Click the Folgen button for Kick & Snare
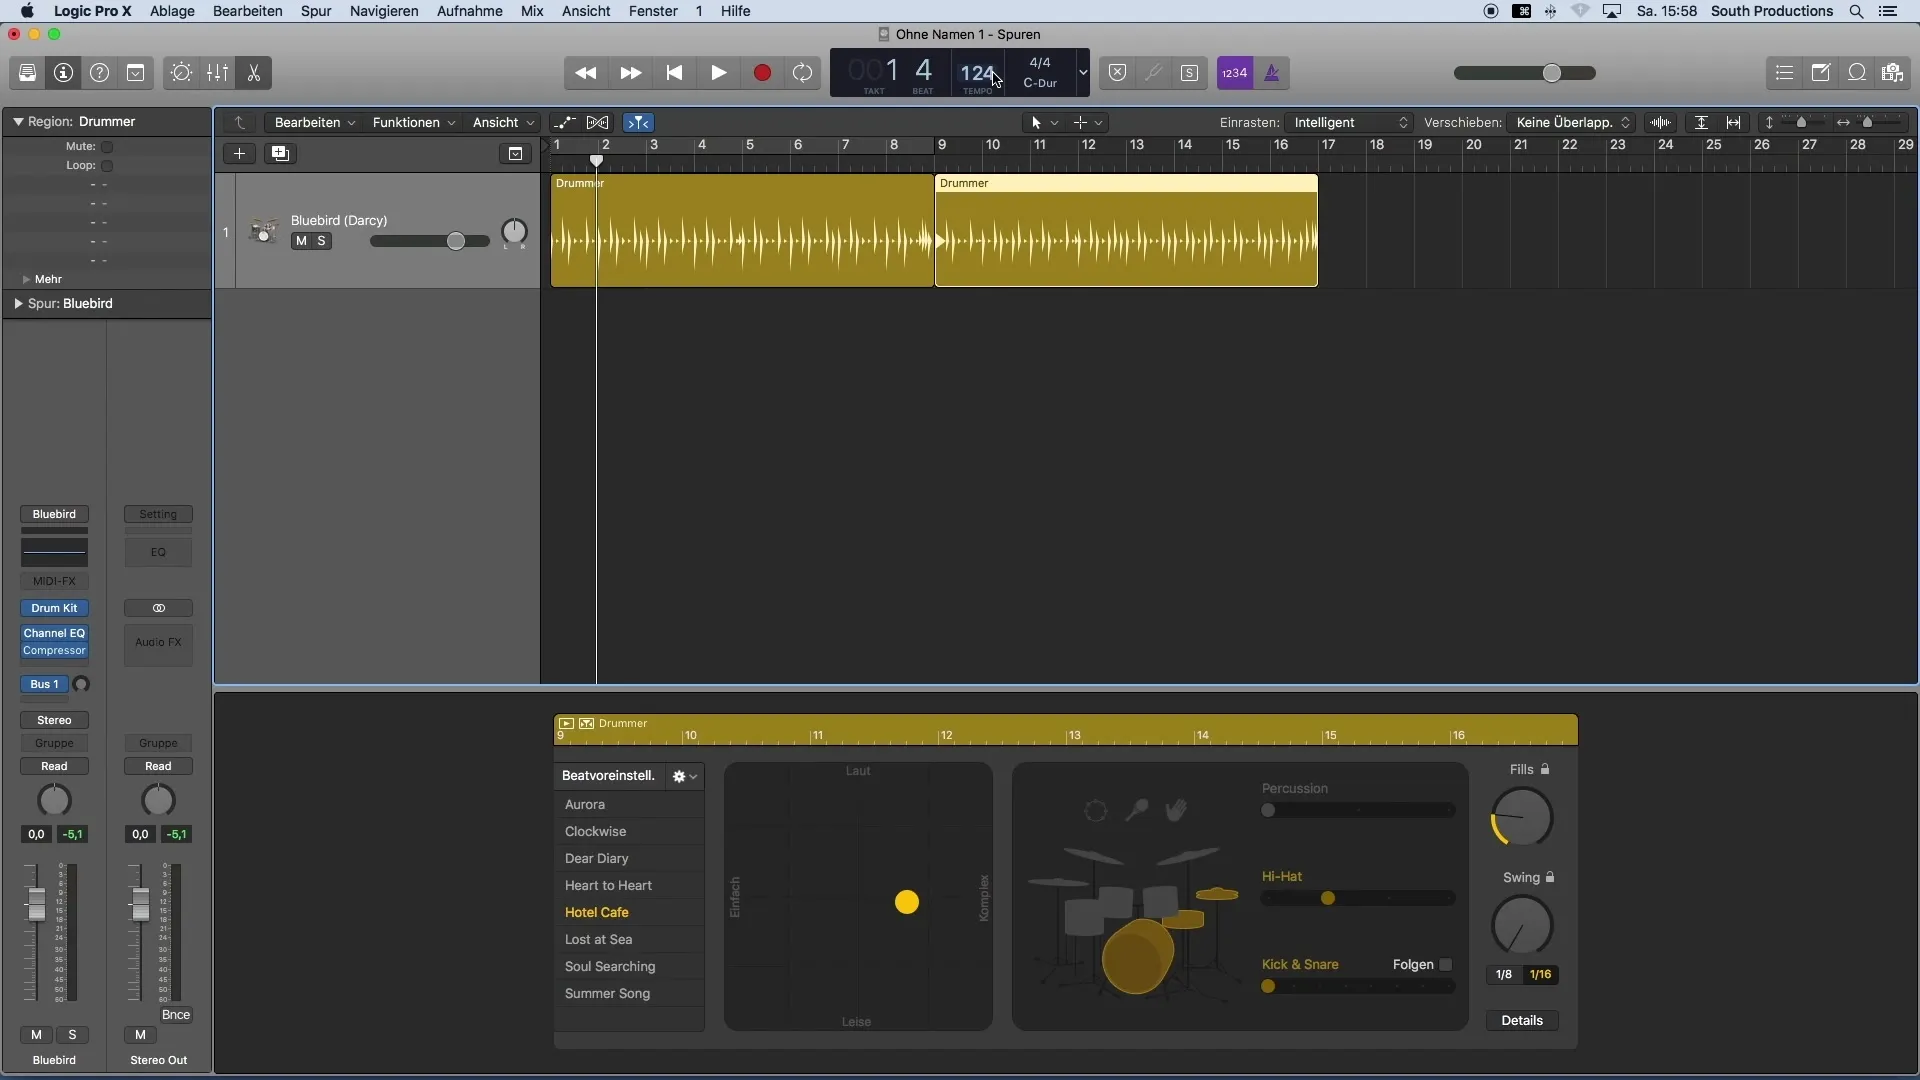 [x=1447, y=964]
